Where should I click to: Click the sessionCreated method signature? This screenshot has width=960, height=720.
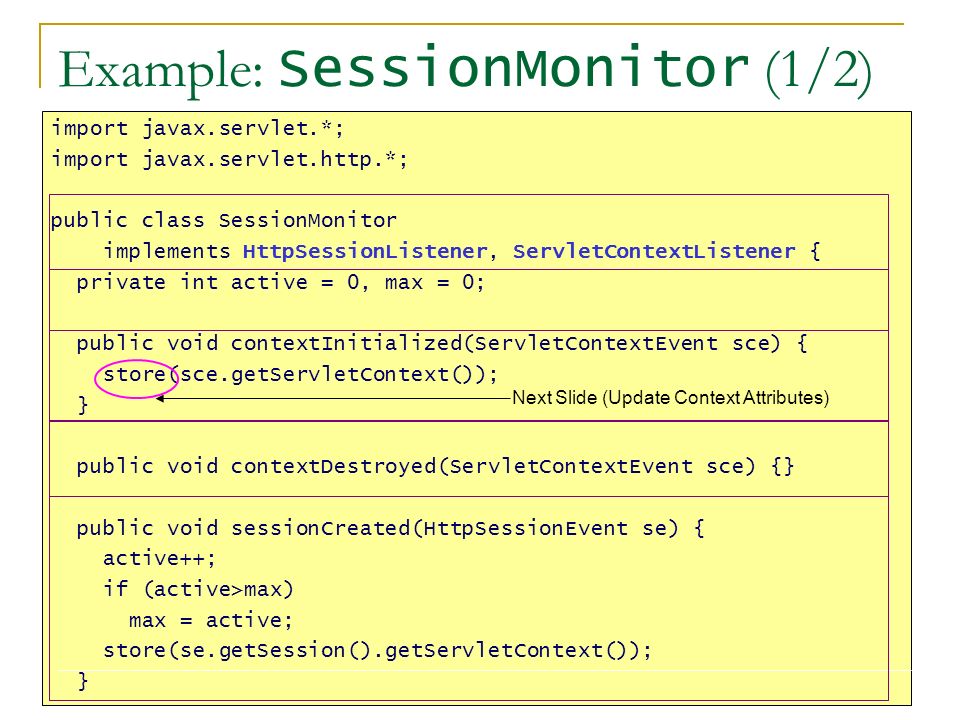tap(391, 528)
